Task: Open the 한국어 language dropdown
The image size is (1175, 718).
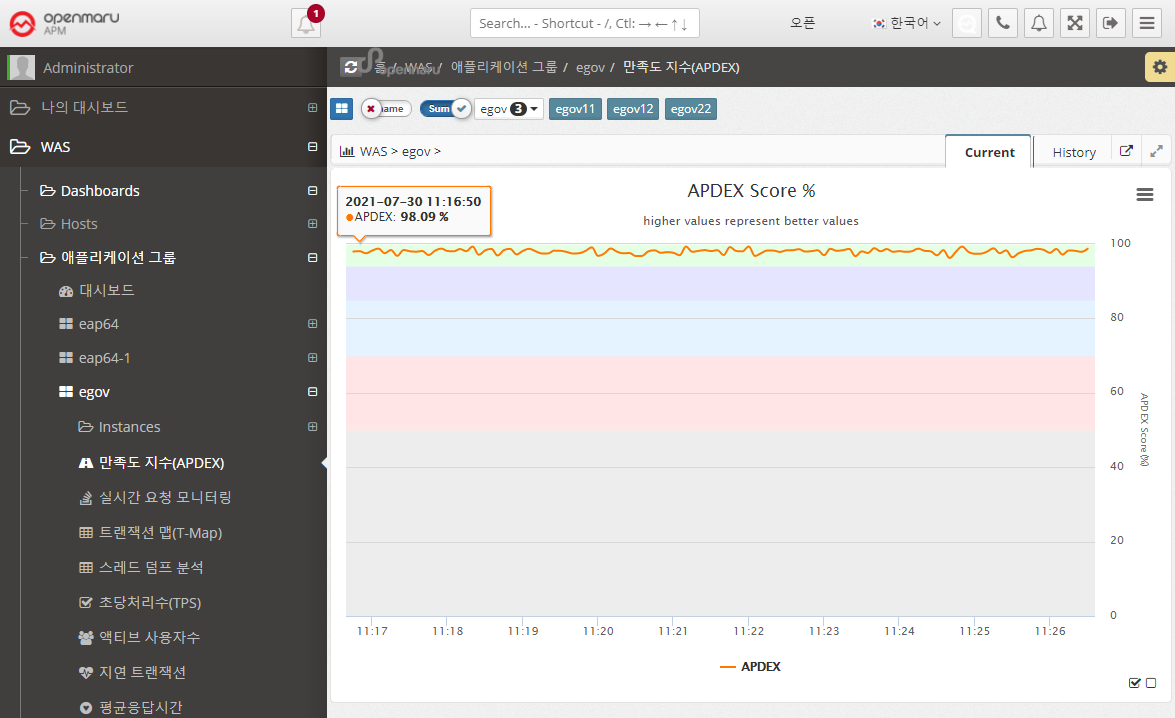Action: pos(906,23)
